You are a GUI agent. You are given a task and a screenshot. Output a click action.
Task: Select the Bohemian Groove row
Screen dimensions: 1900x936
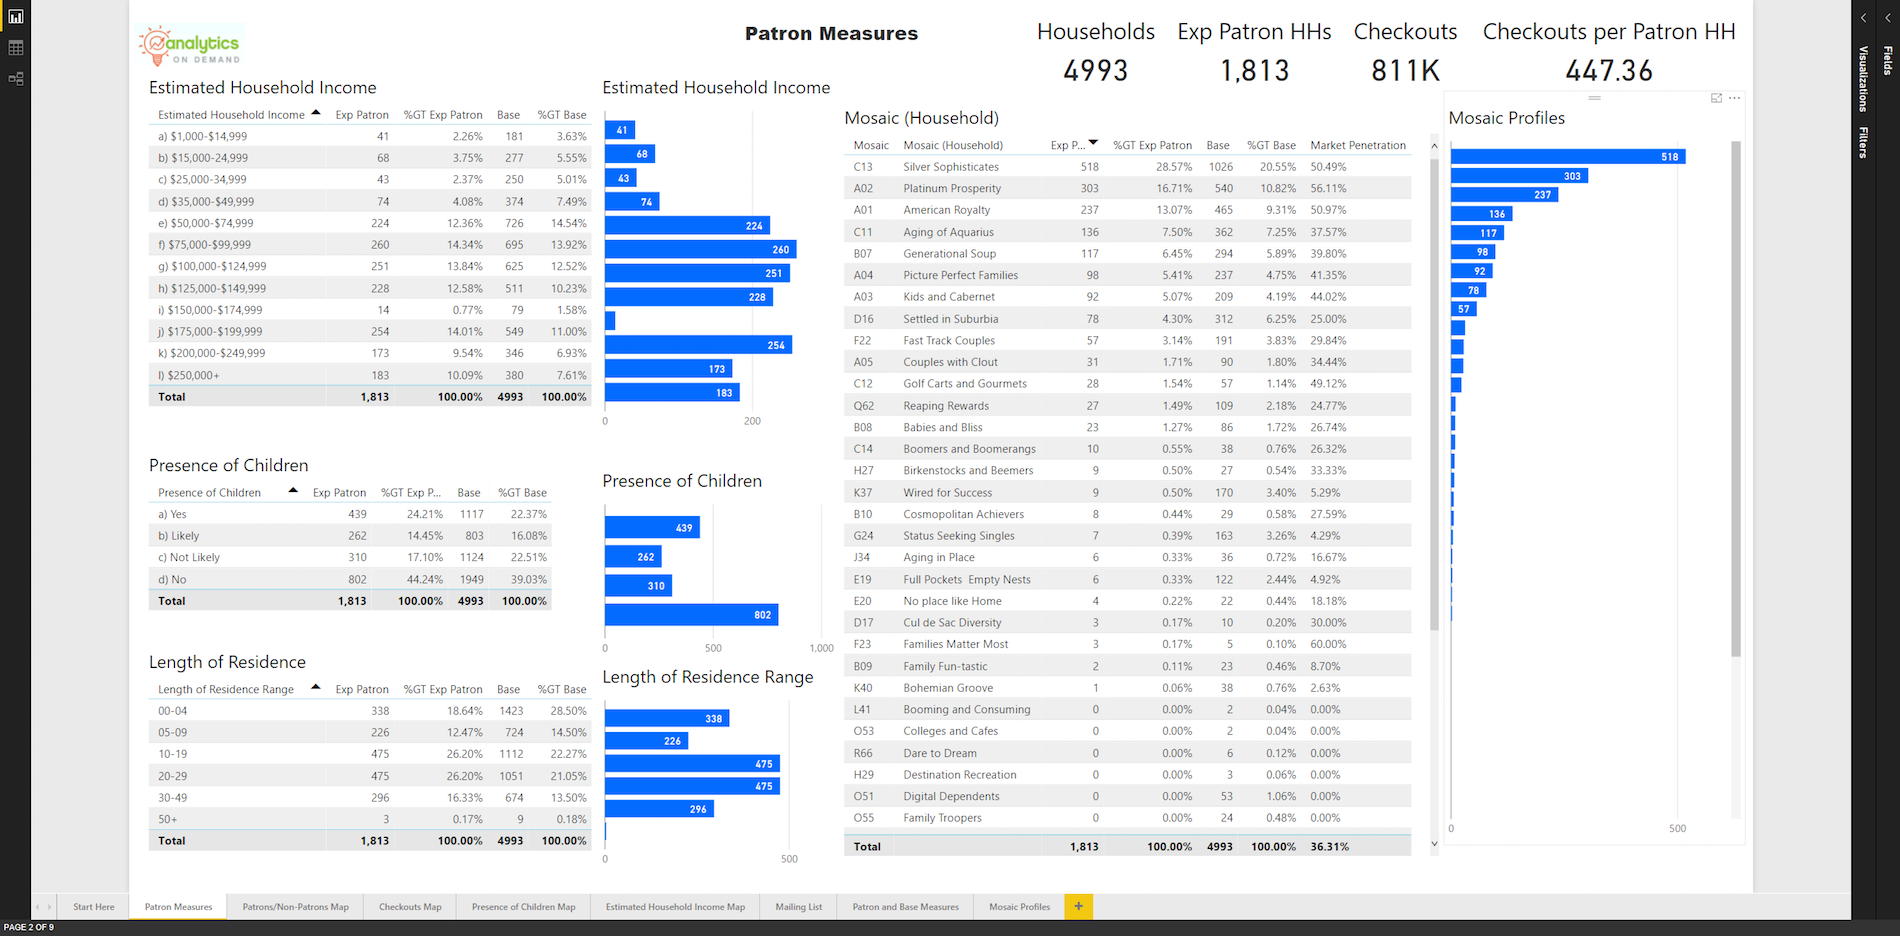(x=1127, y=688)
